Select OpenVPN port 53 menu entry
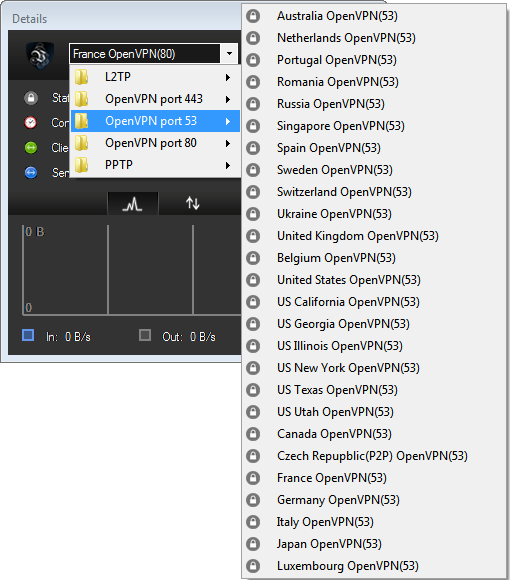The image size is (510, 580). pos(155,121)
